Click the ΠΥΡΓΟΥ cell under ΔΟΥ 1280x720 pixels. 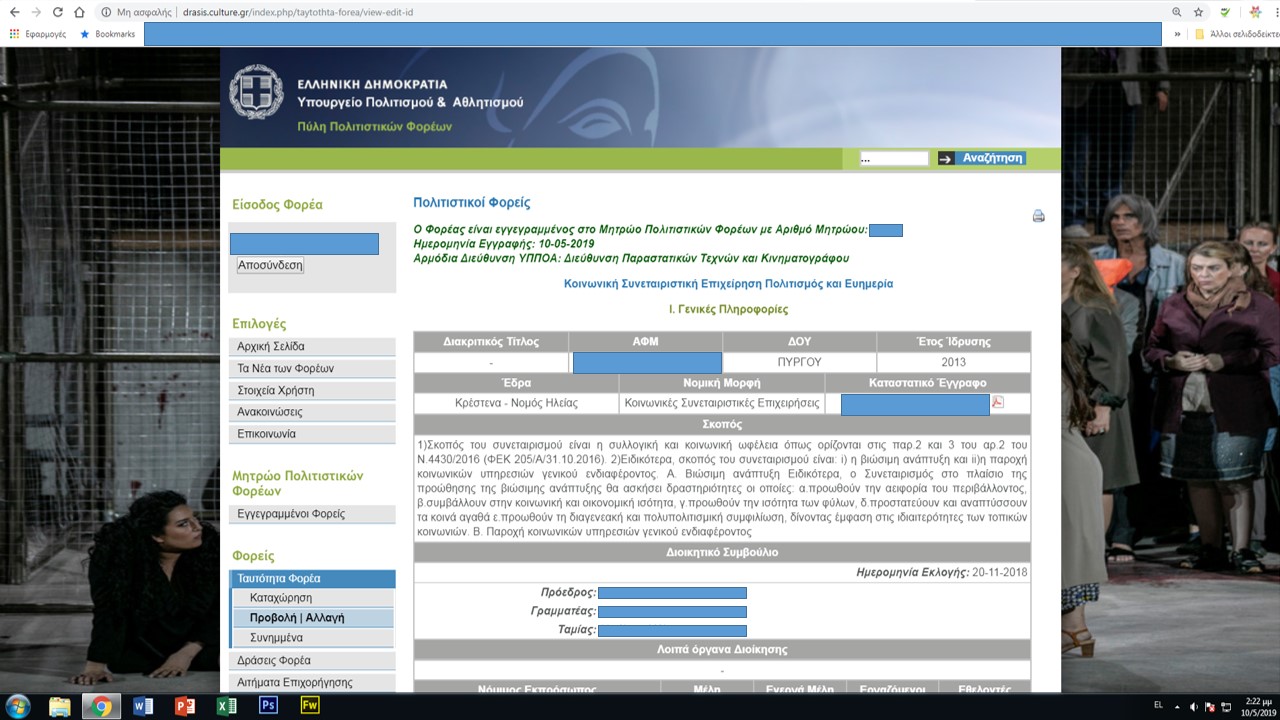click(x=799, y=362)
